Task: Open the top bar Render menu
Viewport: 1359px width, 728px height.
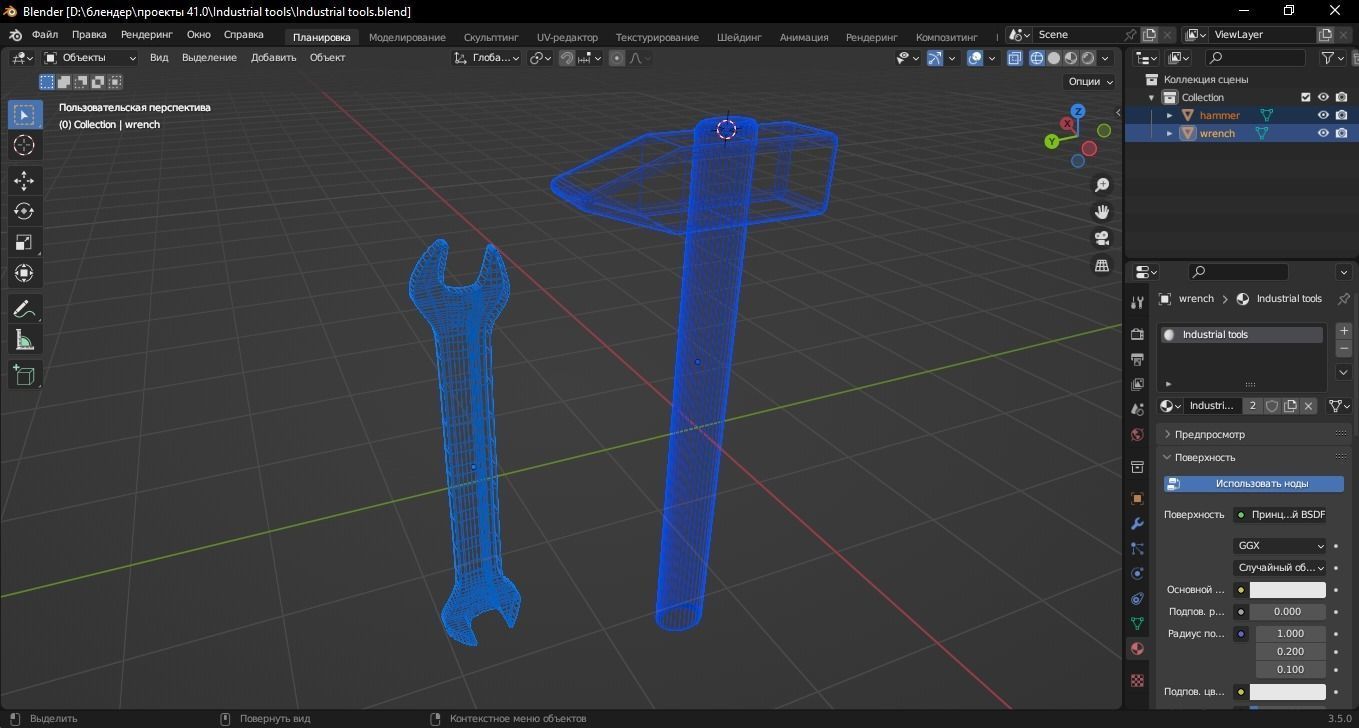Action: pyautogui.click(x=147, y=35)
